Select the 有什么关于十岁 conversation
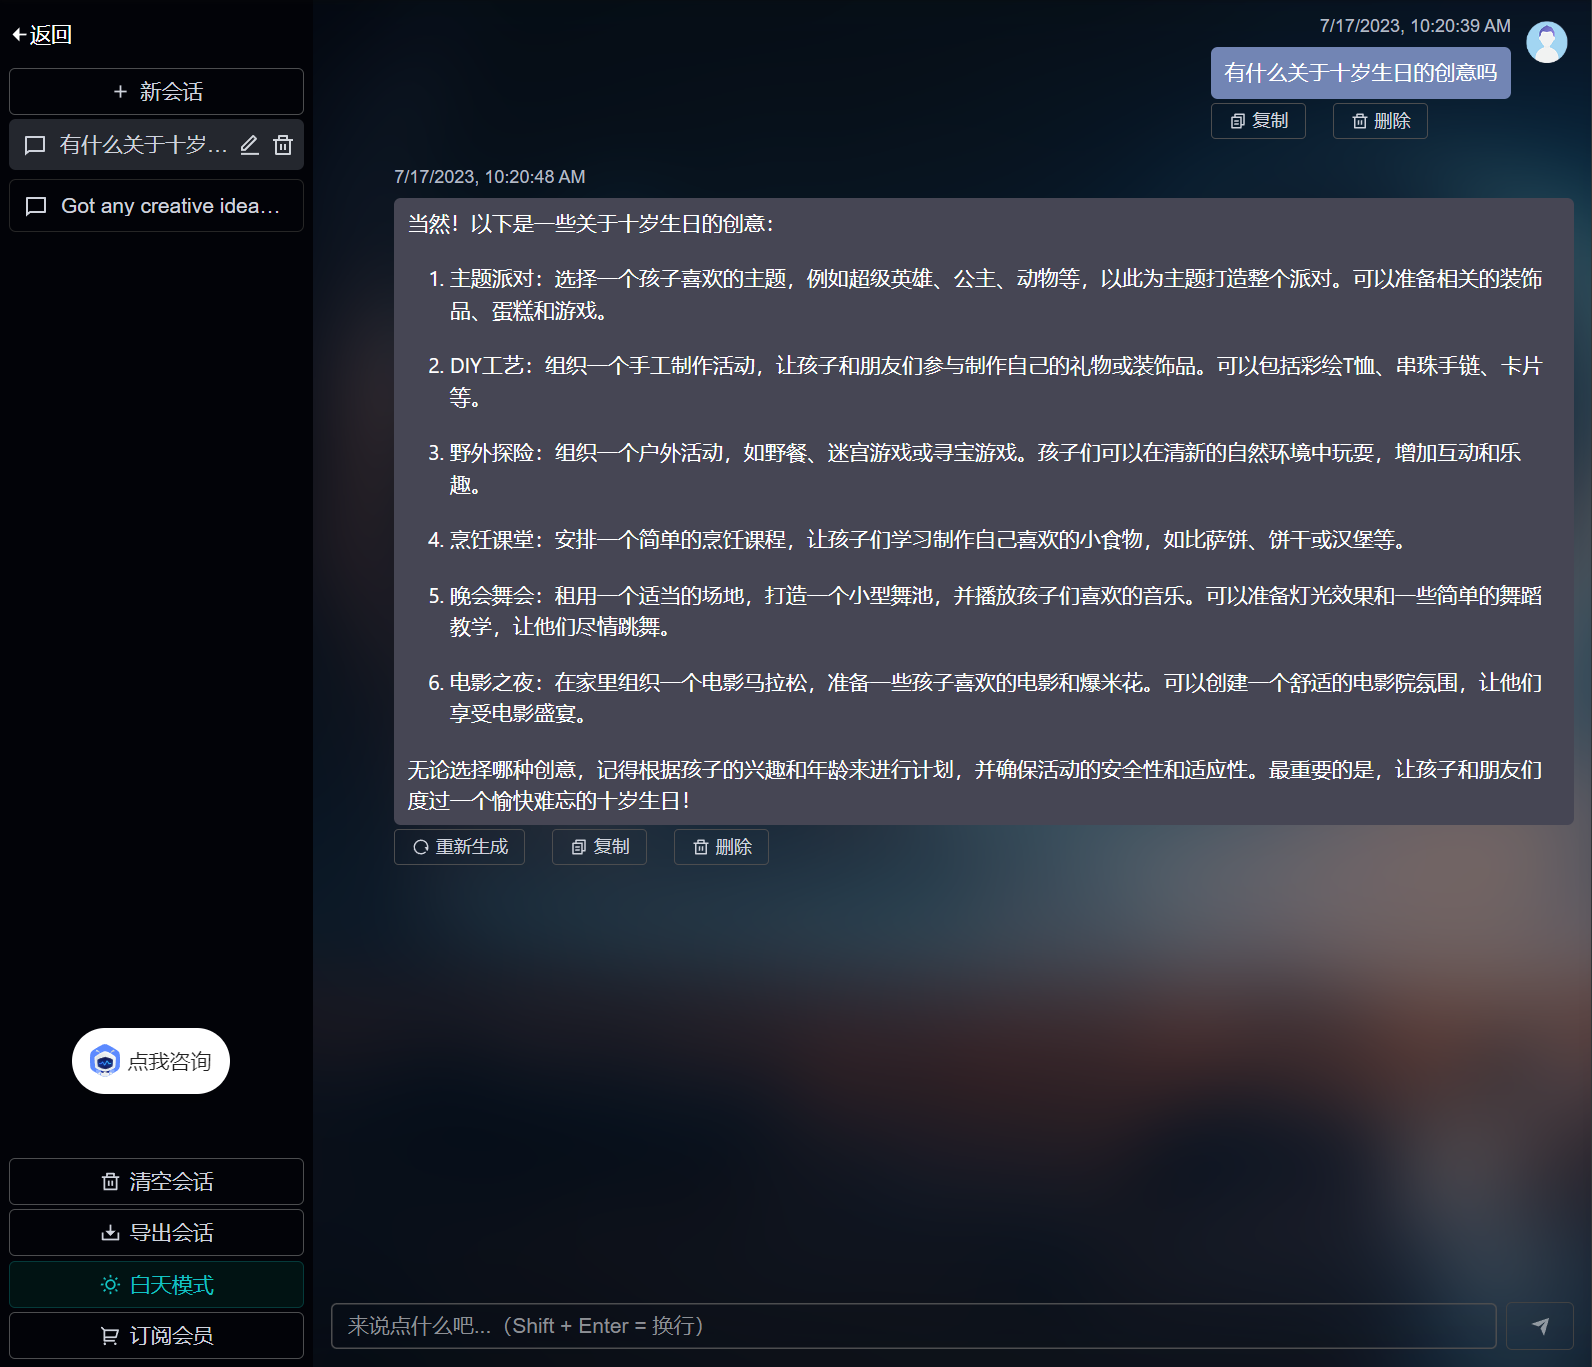Viewport: 1592px width, 1367px height. click(130, 145)
